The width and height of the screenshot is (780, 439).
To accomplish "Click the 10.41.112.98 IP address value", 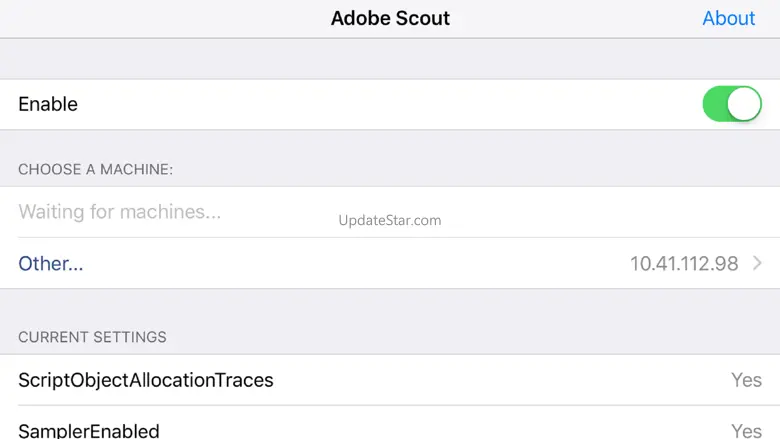I will [x=684, y=264].
